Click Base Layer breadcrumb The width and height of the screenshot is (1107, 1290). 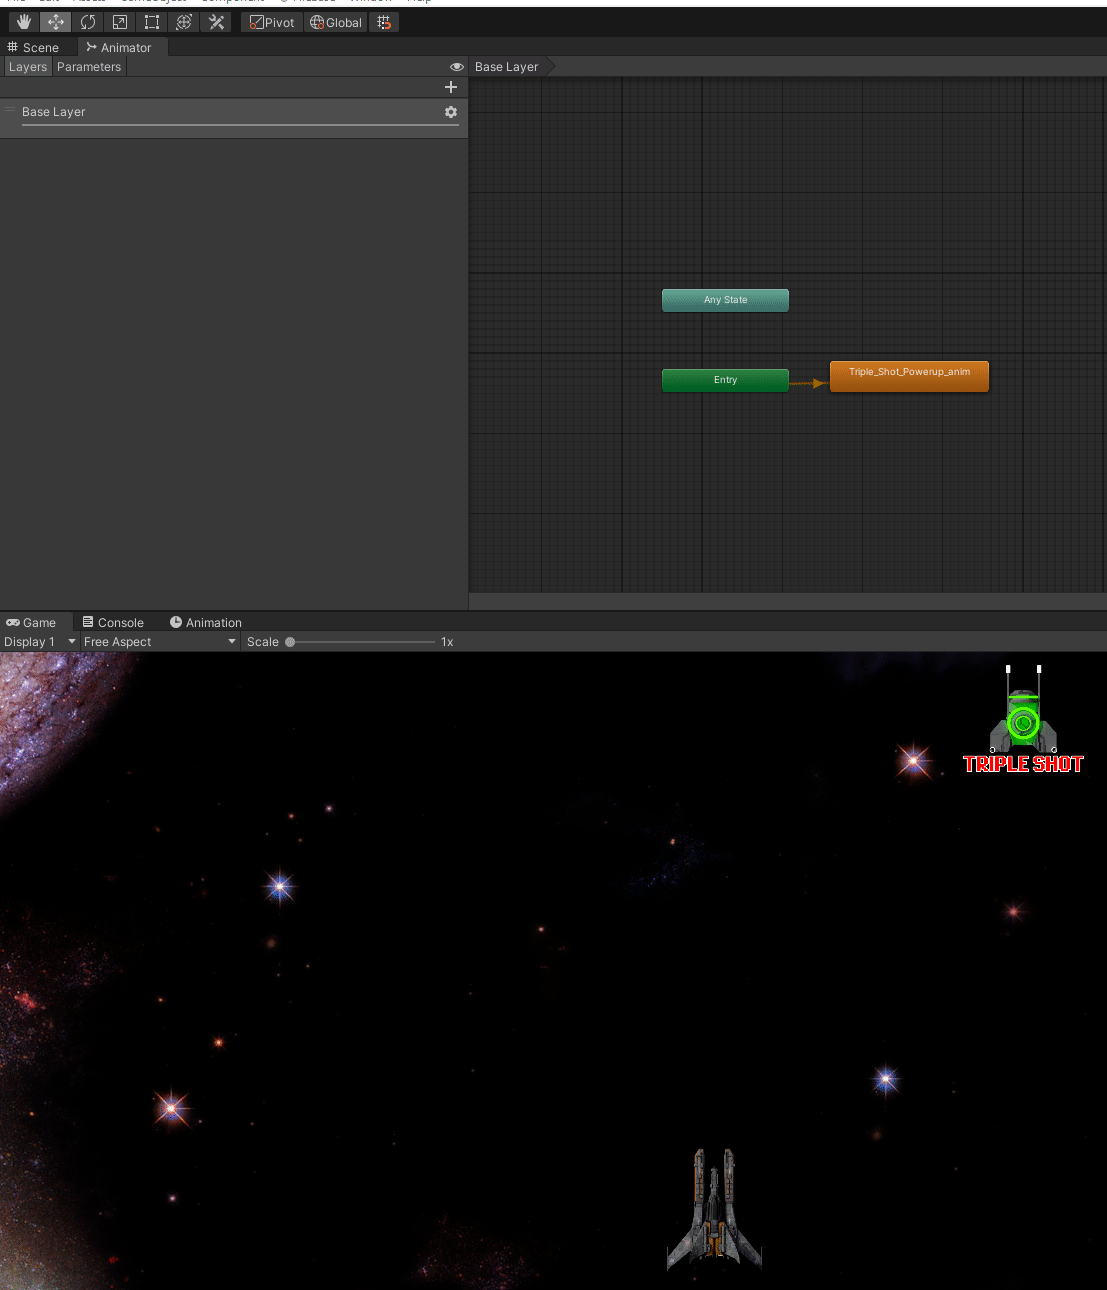[x=507, y=67]
